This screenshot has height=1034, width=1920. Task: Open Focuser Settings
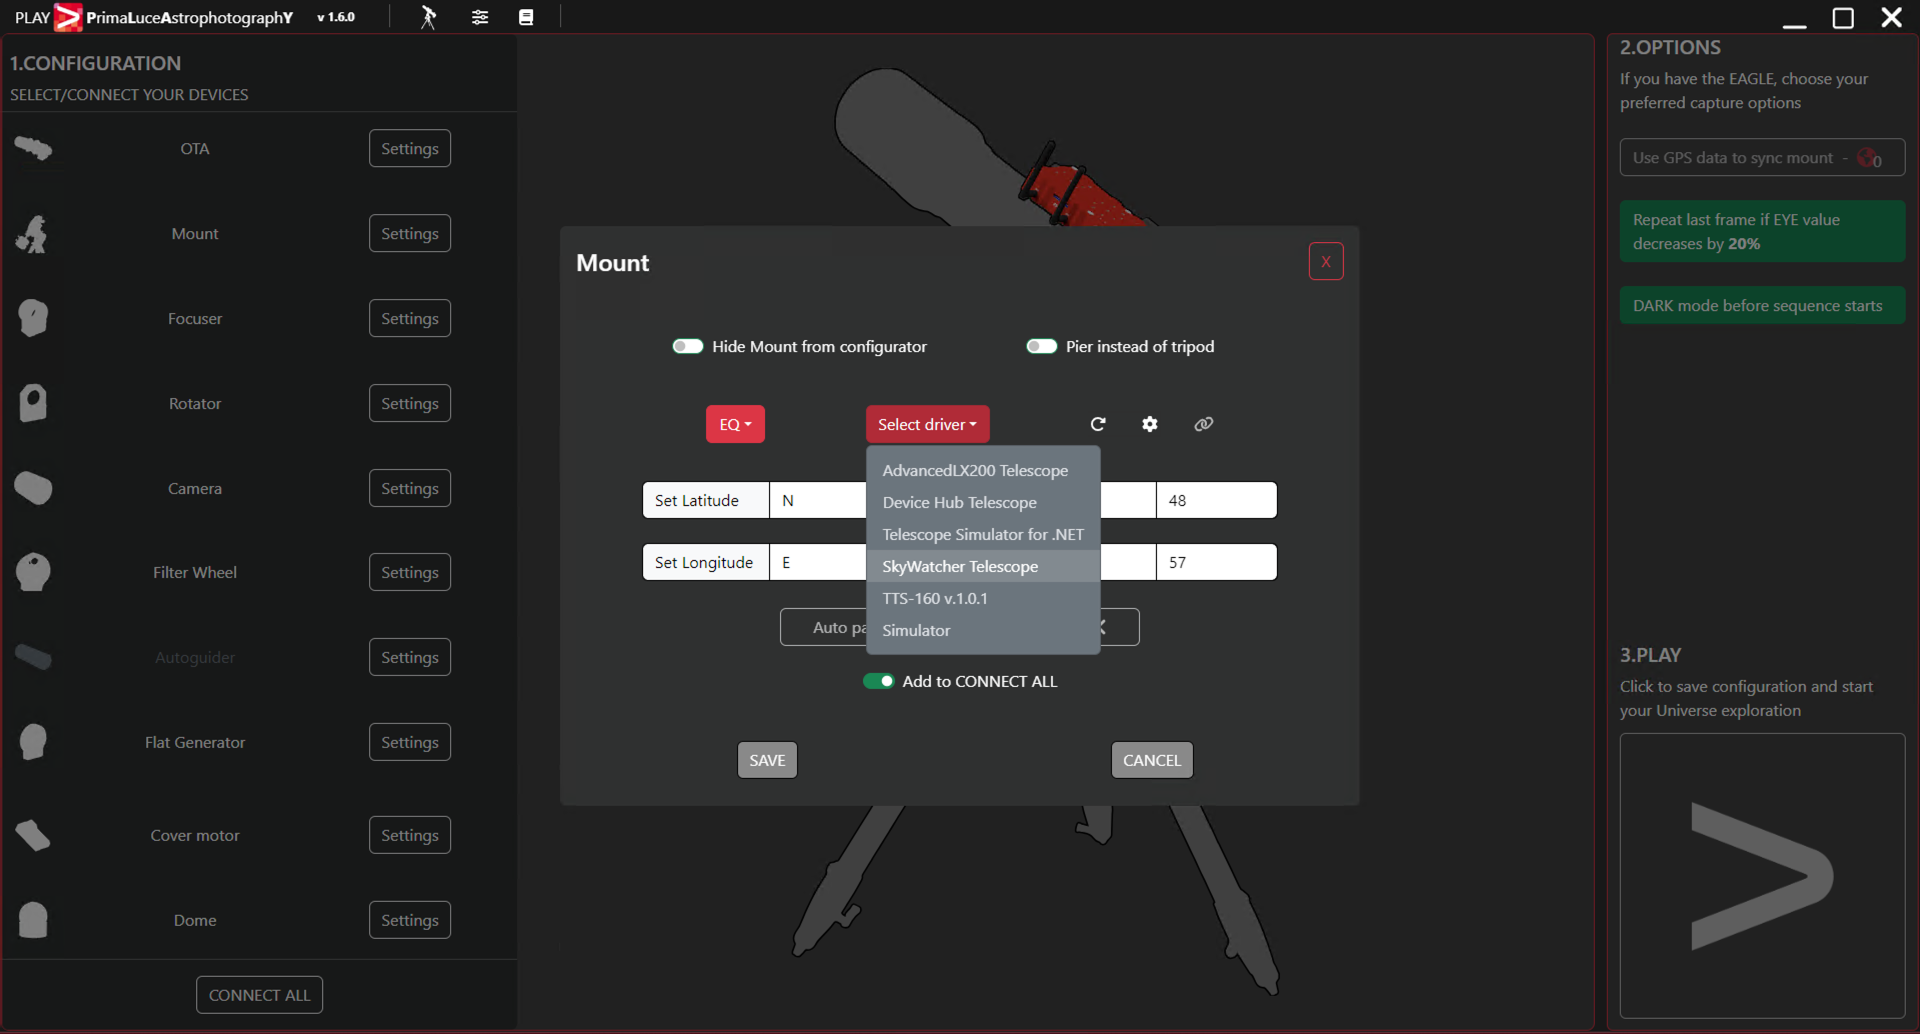[410, 318]
